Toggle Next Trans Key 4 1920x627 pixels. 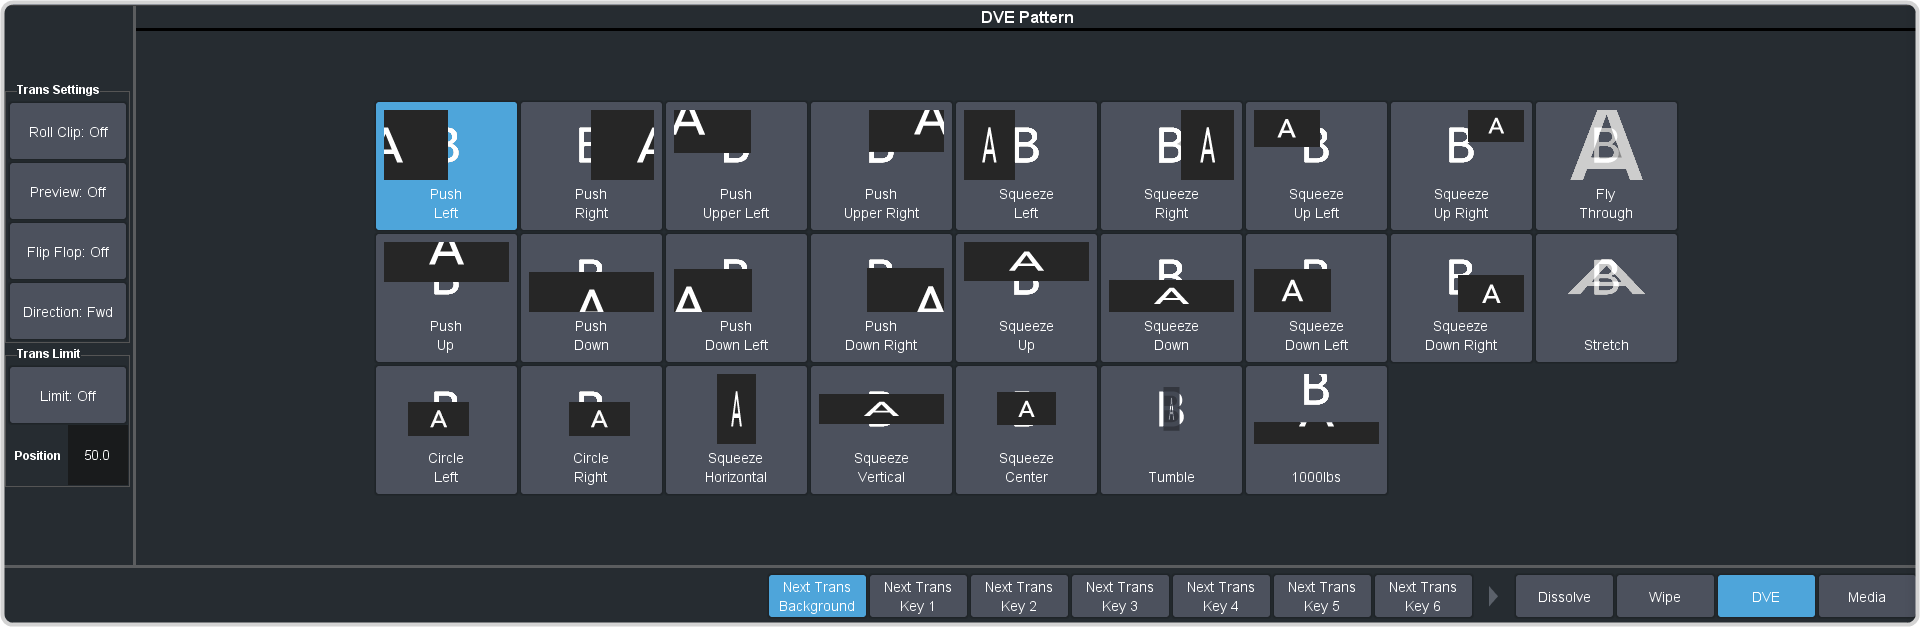[1221, 597]
